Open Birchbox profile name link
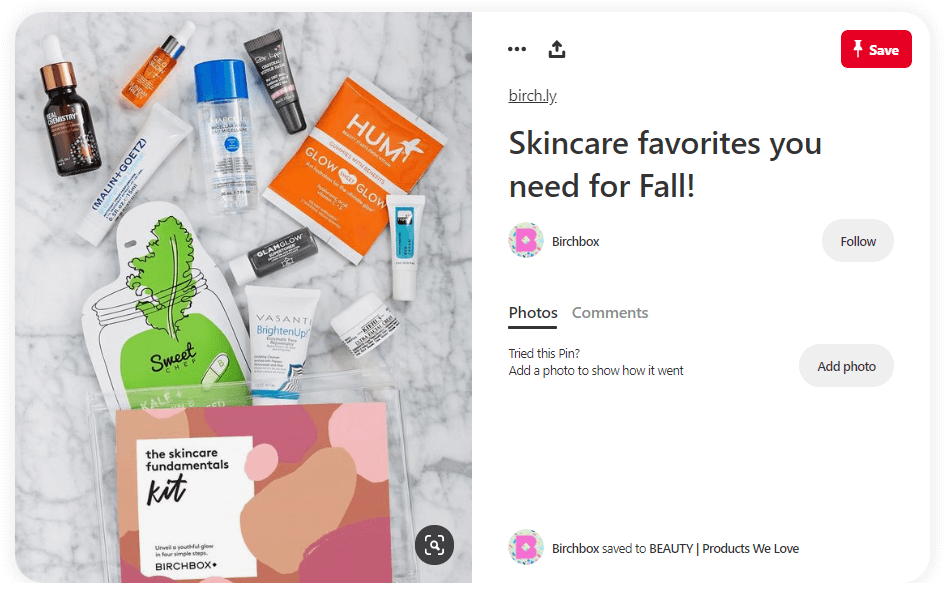This screenshot has height=596, width=950. click(x=576, y=242)
